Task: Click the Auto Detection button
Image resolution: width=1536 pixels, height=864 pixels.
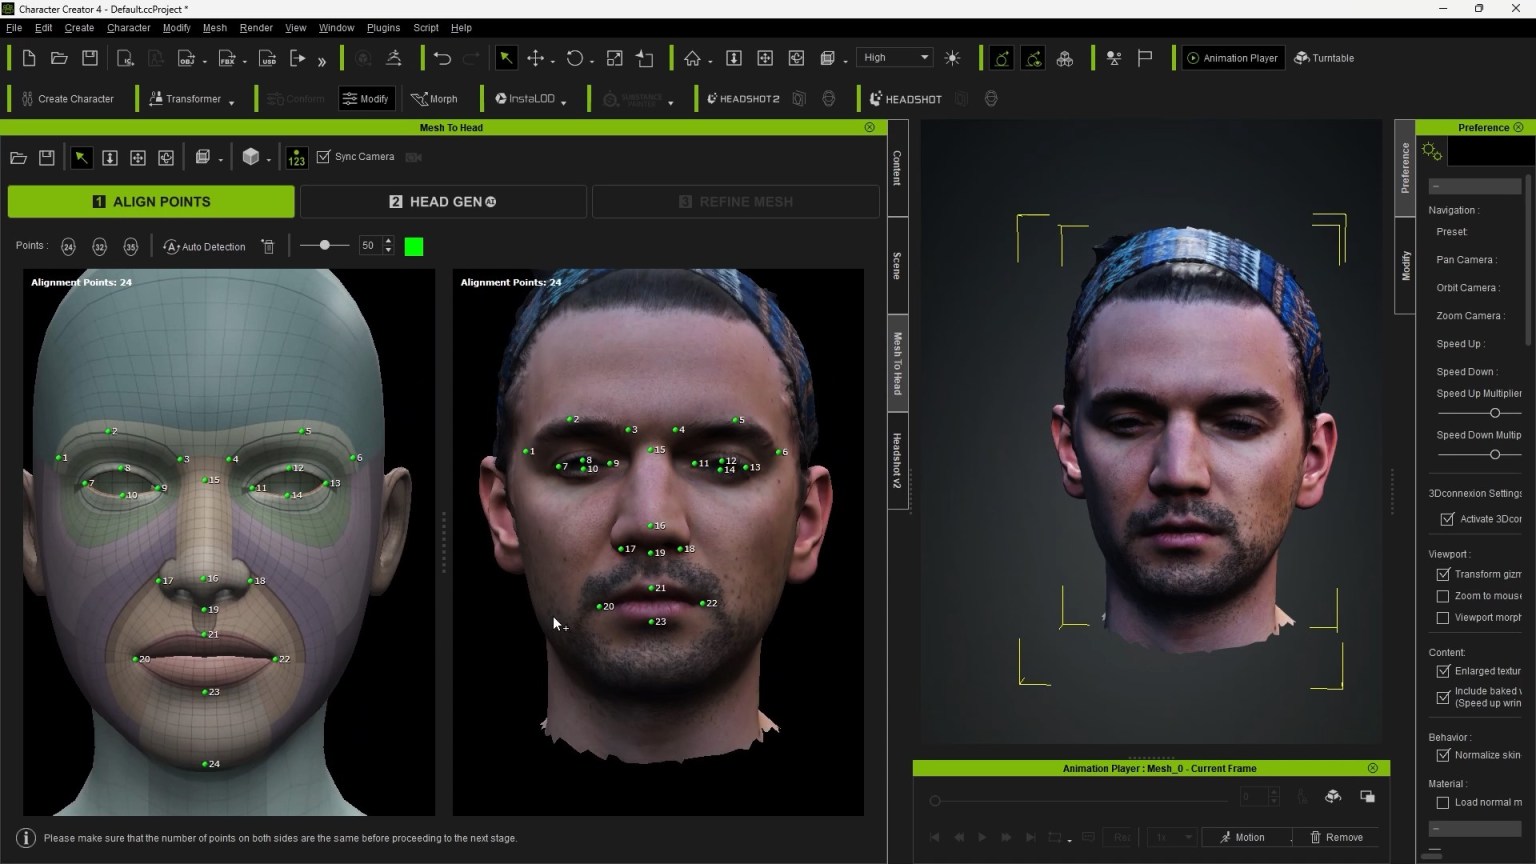Action: click(205, 246)
